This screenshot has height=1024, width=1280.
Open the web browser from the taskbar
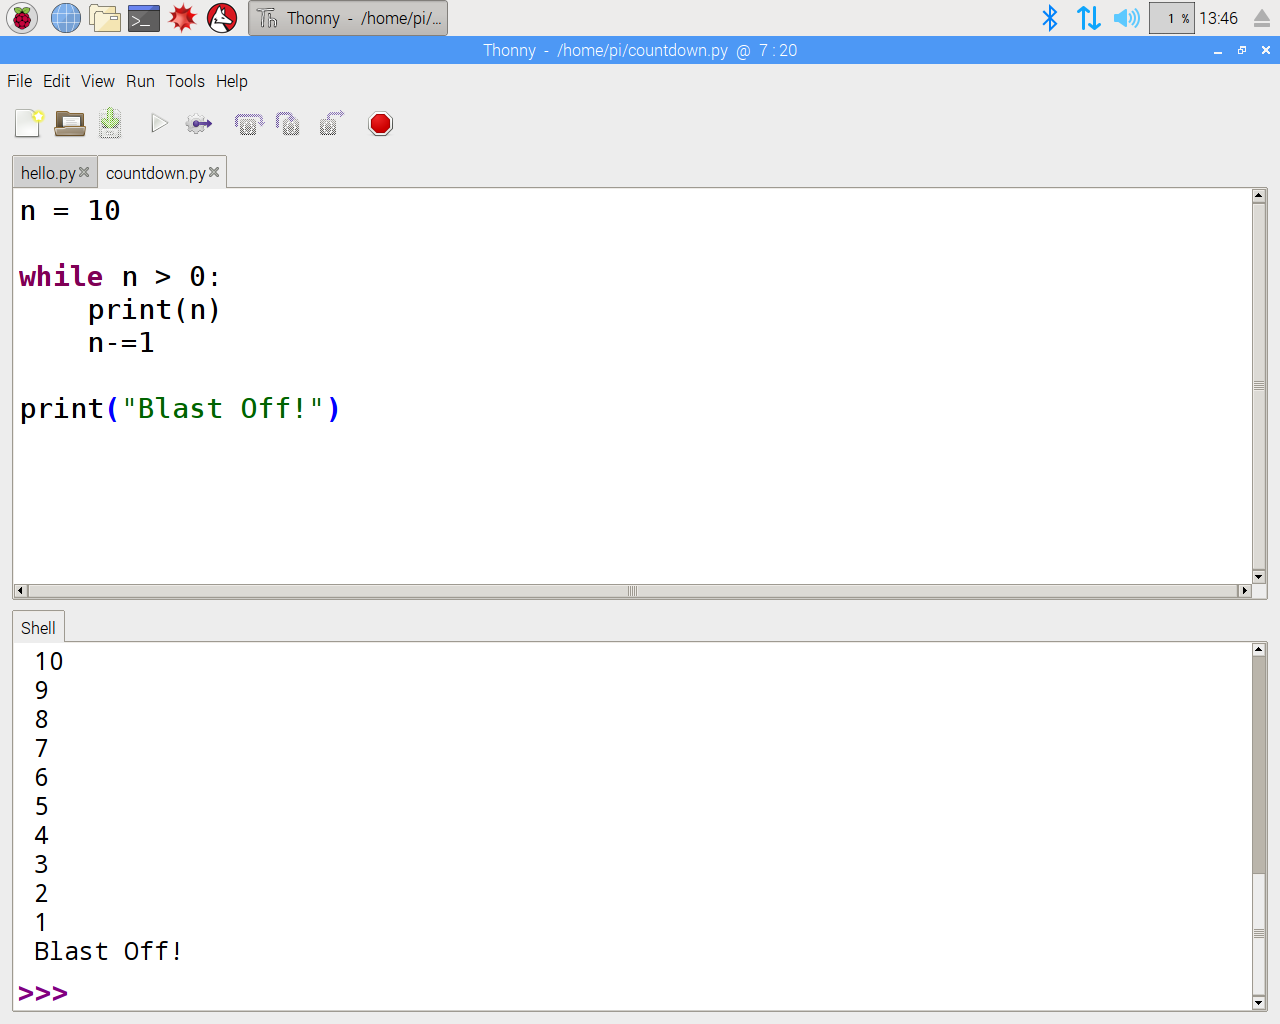click(x=65, y=17)
